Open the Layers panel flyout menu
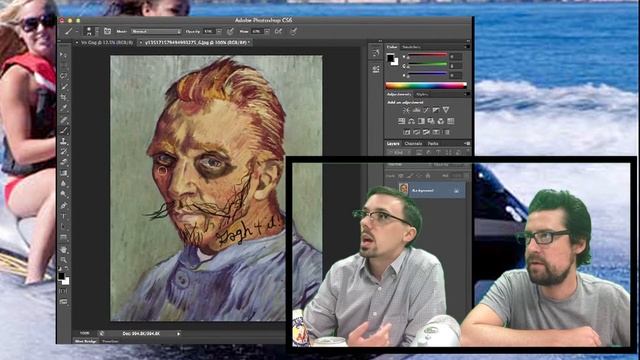The image size is (640, 360). pos(467,143)
